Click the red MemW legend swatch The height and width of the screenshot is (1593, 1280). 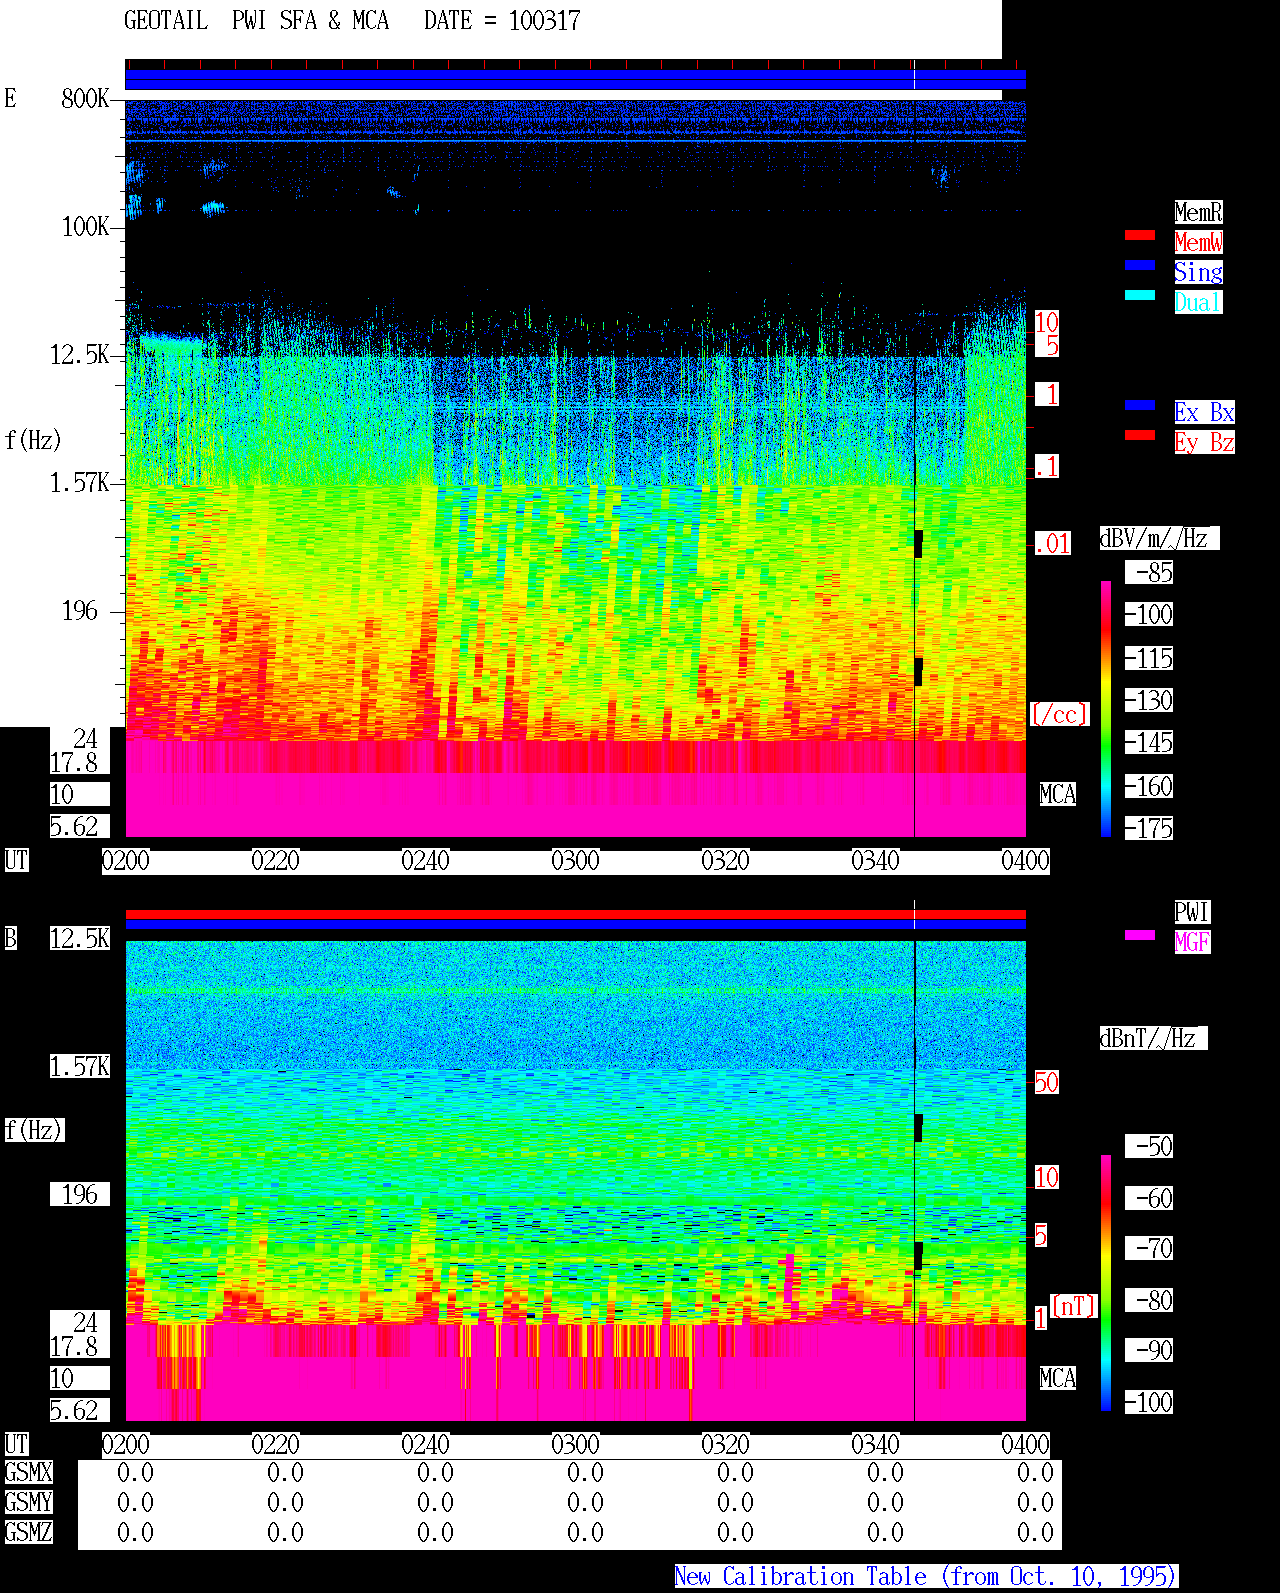pos(1140,235)
